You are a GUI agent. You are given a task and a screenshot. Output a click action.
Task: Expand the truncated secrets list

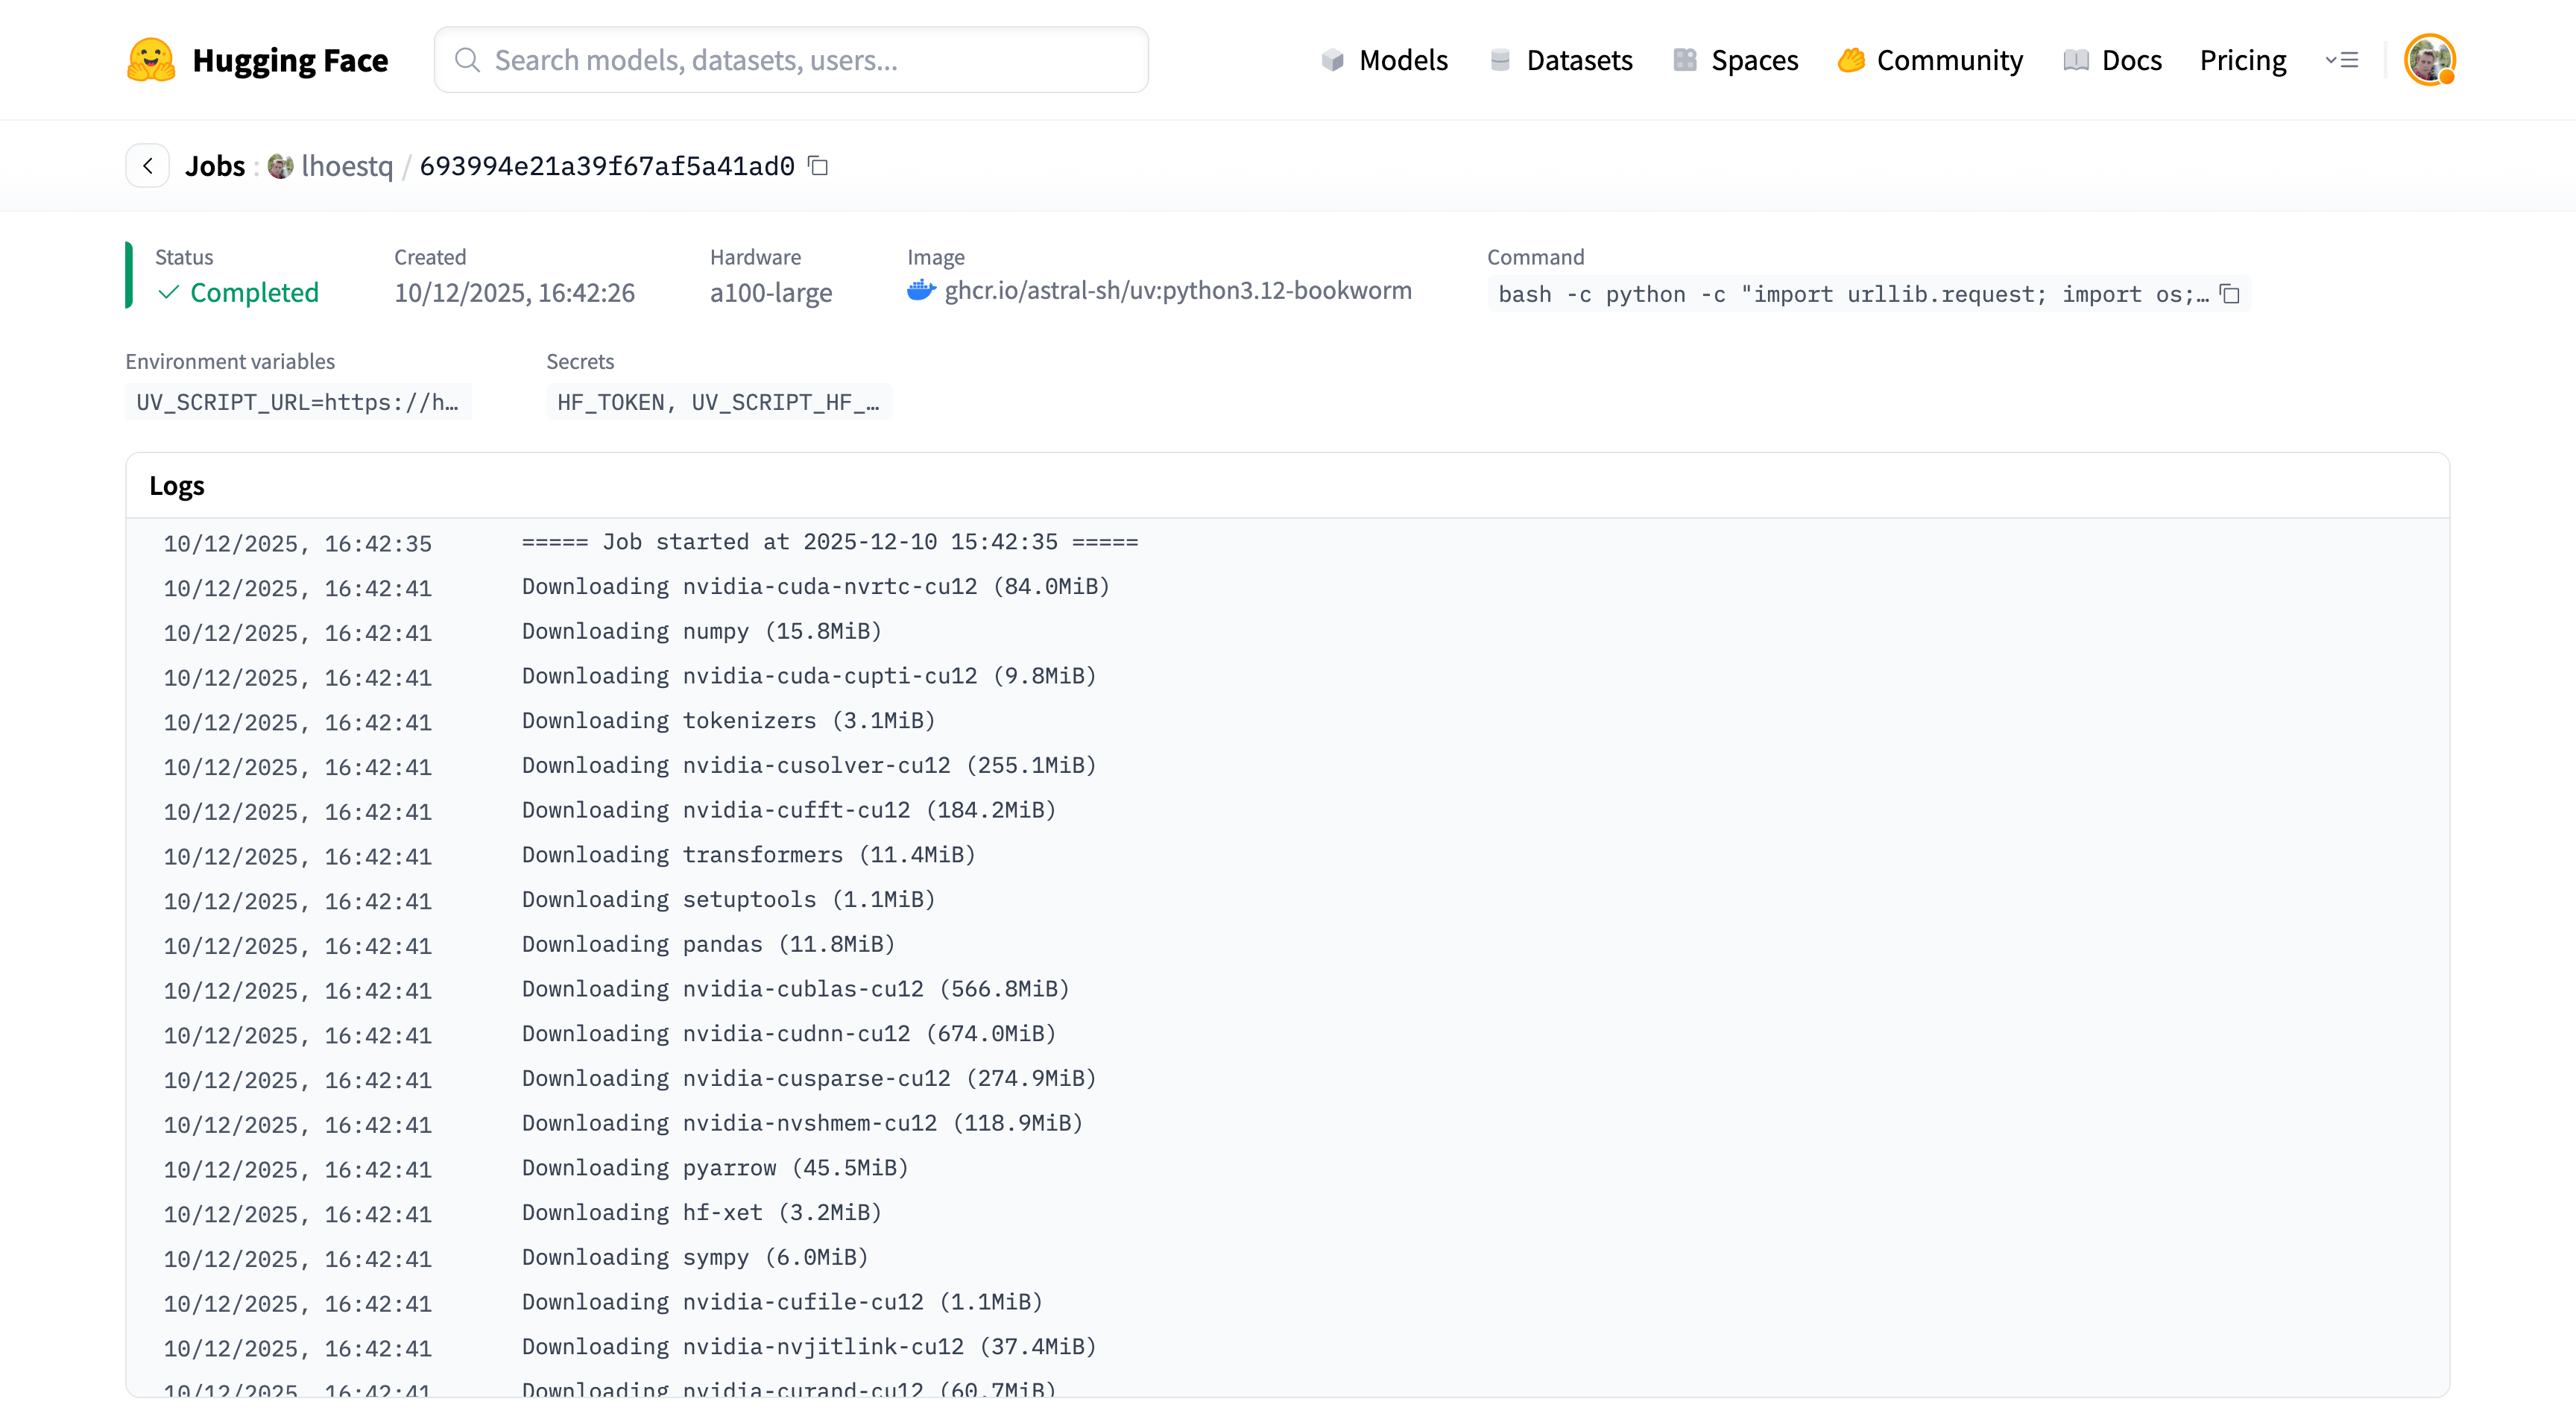718,402
